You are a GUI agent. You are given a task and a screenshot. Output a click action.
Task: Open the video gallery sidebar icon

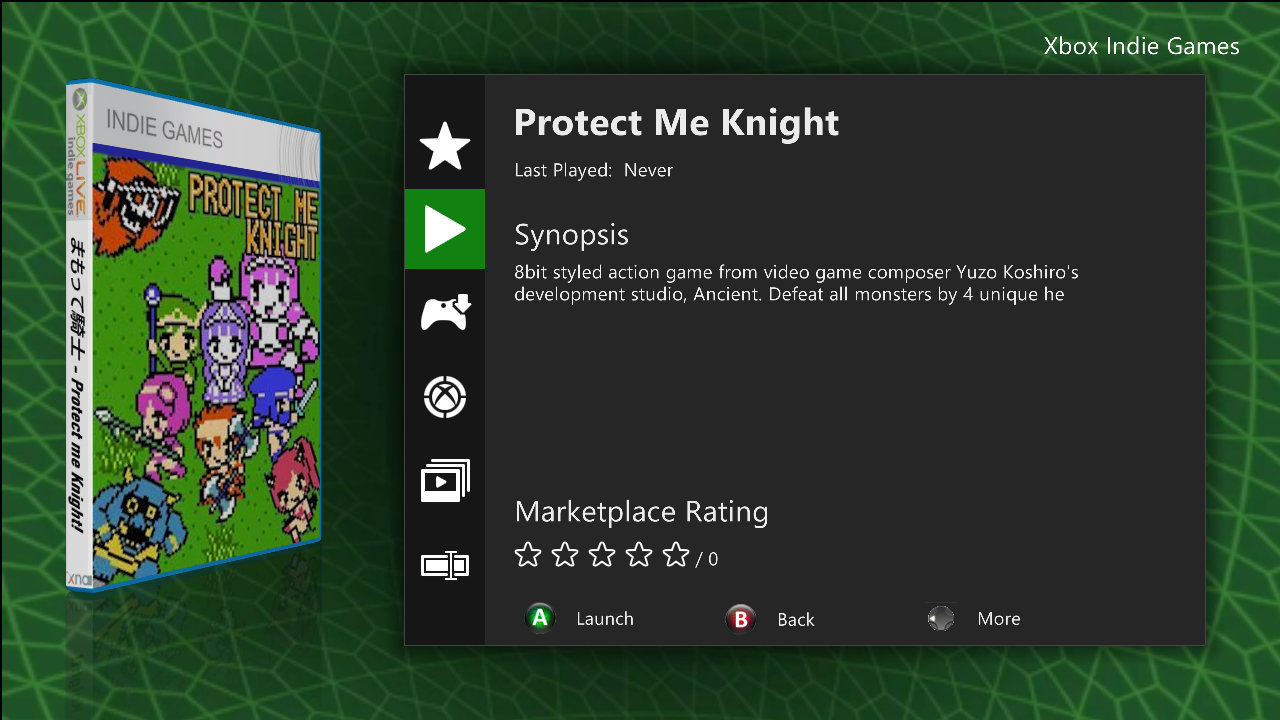pyautogui.click(x=445, y=481)
